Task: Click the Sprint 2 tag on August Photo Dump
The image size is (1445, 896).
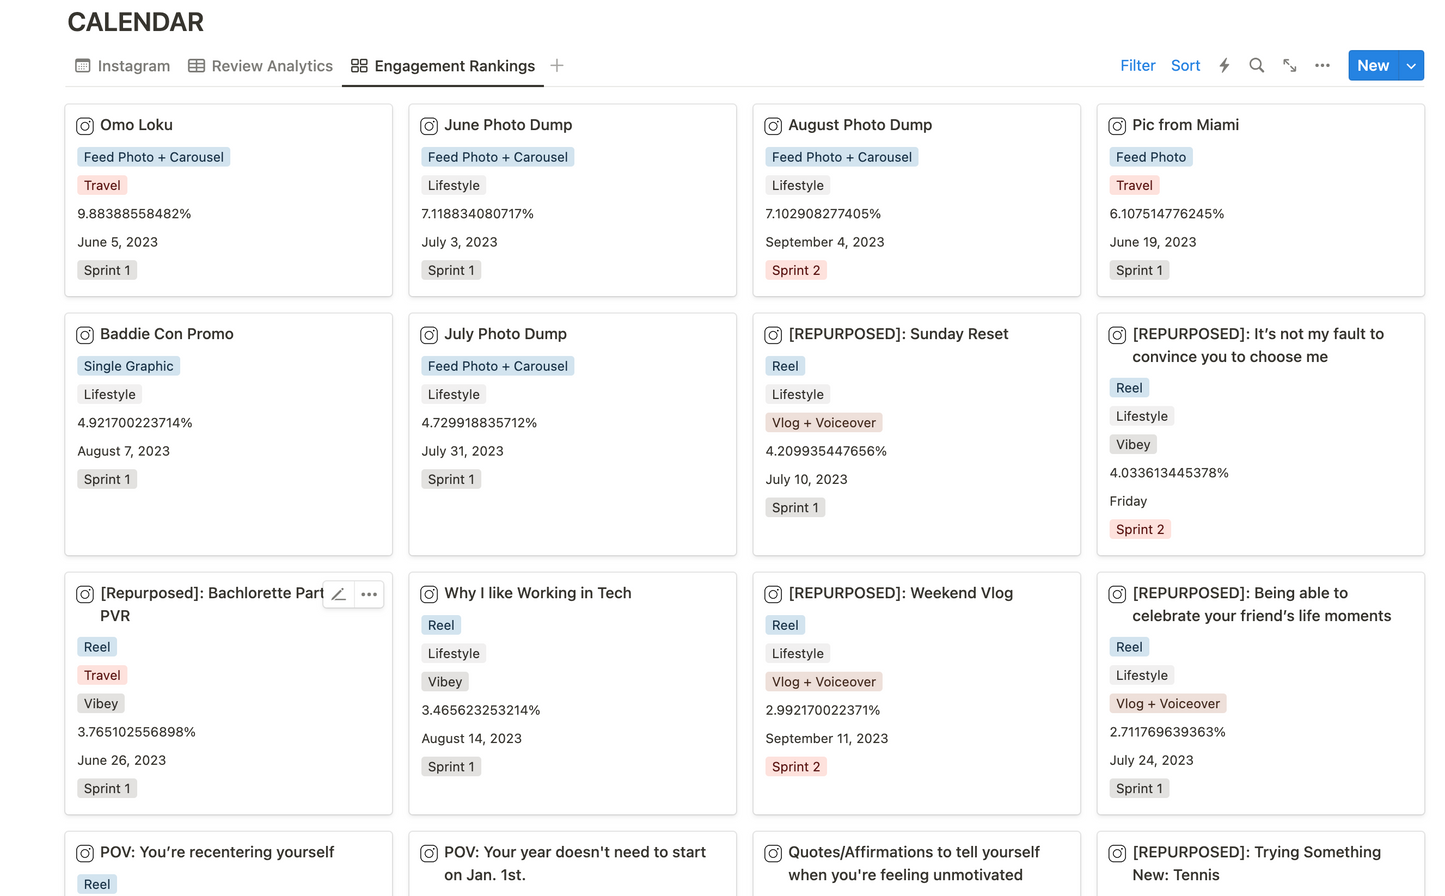Action: [796, 270]
